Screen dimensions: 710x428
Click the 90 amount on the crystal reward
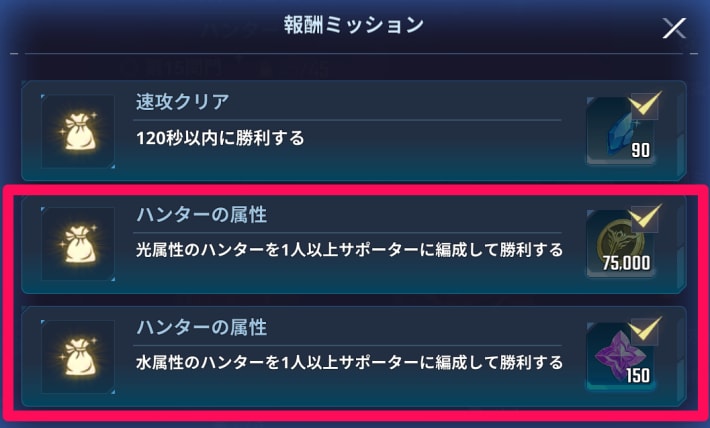tap(640, 150)
